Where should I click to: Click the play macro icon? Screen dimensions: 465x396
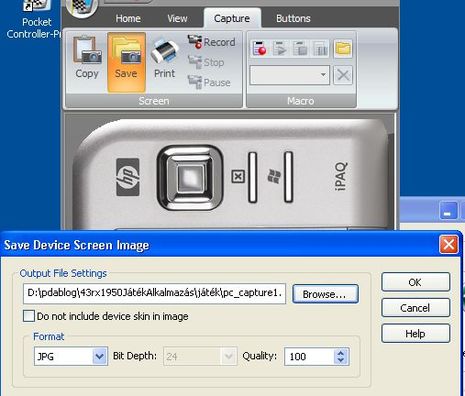point(280,49)
